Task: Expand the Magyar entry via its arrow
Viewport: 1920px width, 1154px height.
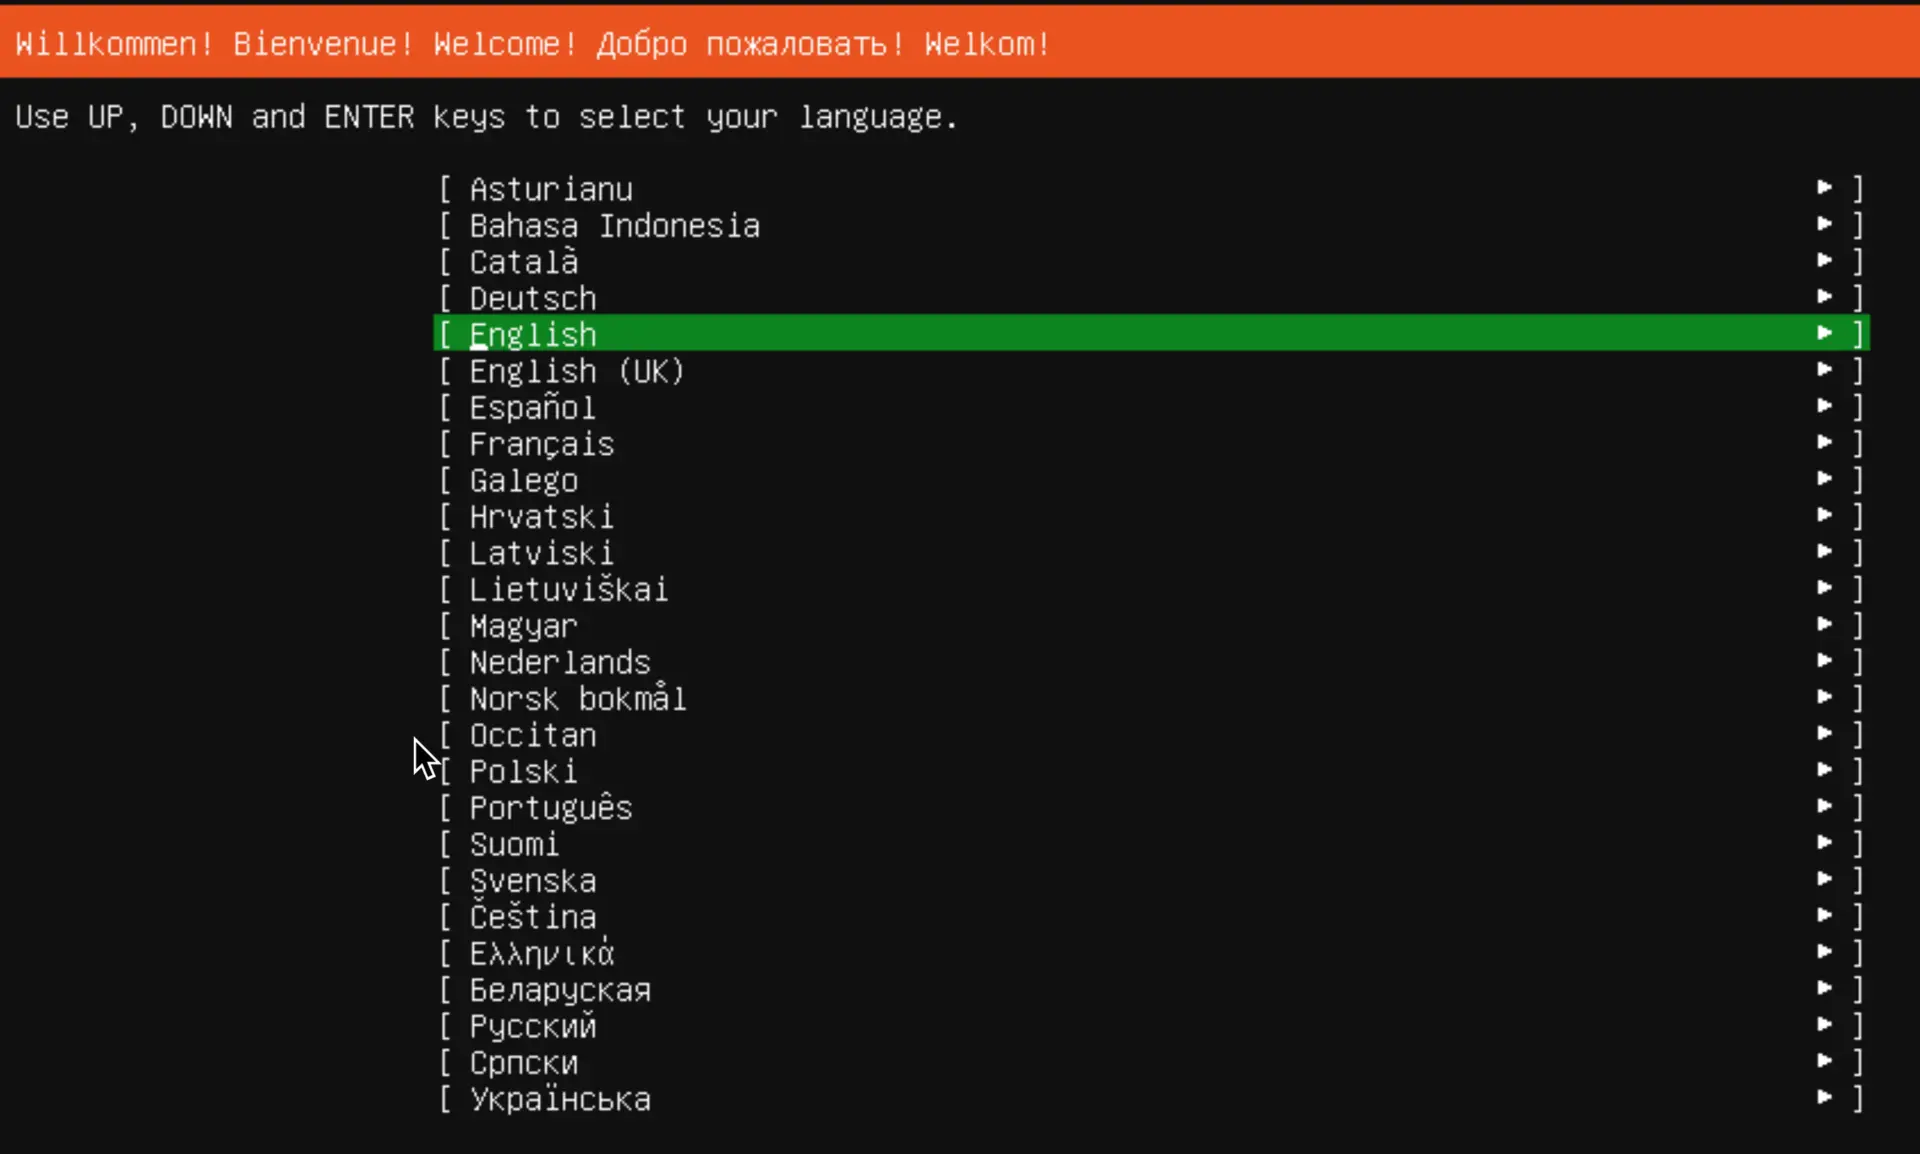Action: point(1824,625)
